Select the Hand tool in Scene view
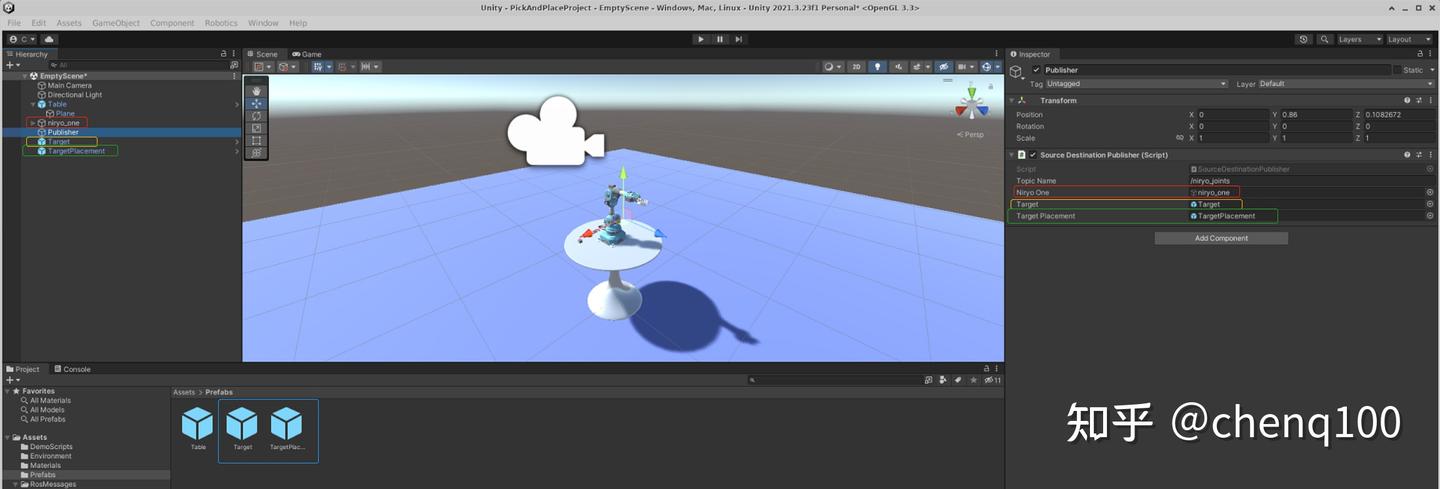Image resolution: width=1440 pixels, height=489 pixels. click(x=256, y=91)
